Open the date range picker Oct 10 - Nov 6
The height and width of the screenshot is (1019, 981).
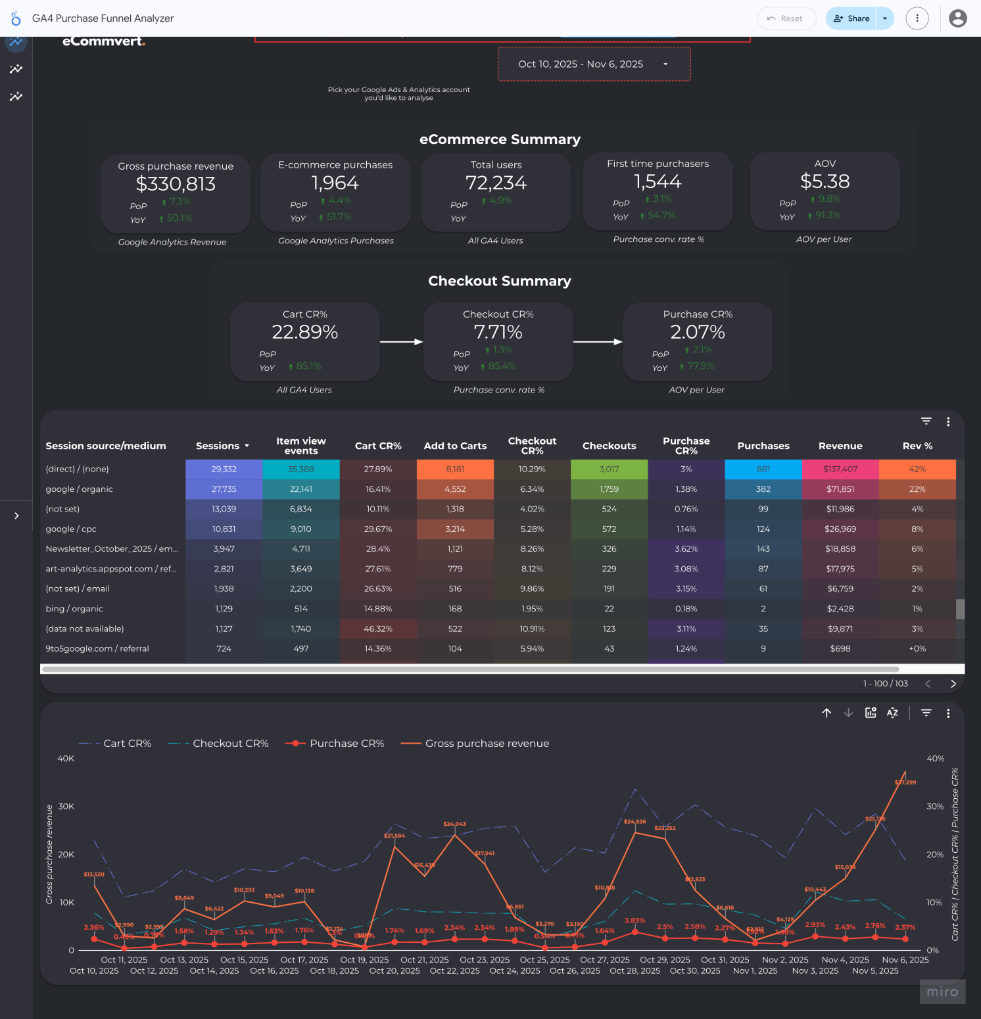click(x=593, y=64)
